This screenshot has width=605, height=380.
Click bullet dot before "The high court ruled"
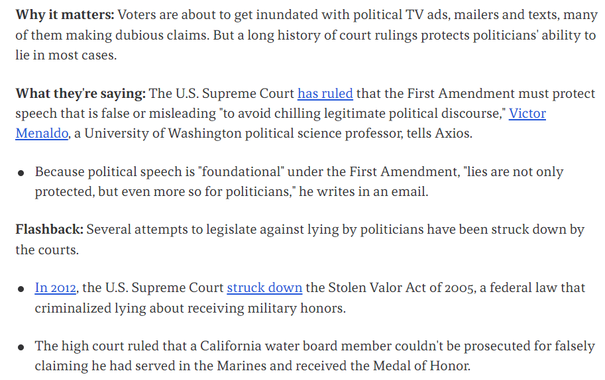tap(21, 347)
